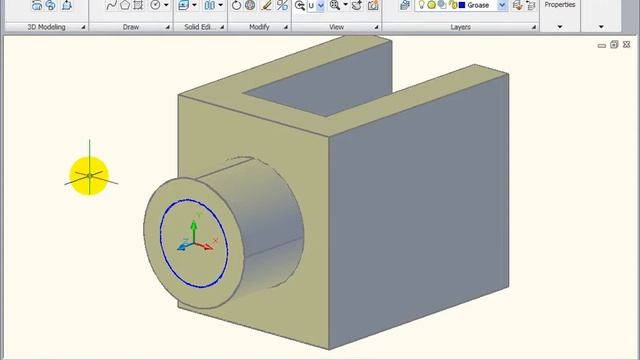640x360 pixels.
Task: Click the UCS icon's red X axis arrow
Action: (204, 246)
